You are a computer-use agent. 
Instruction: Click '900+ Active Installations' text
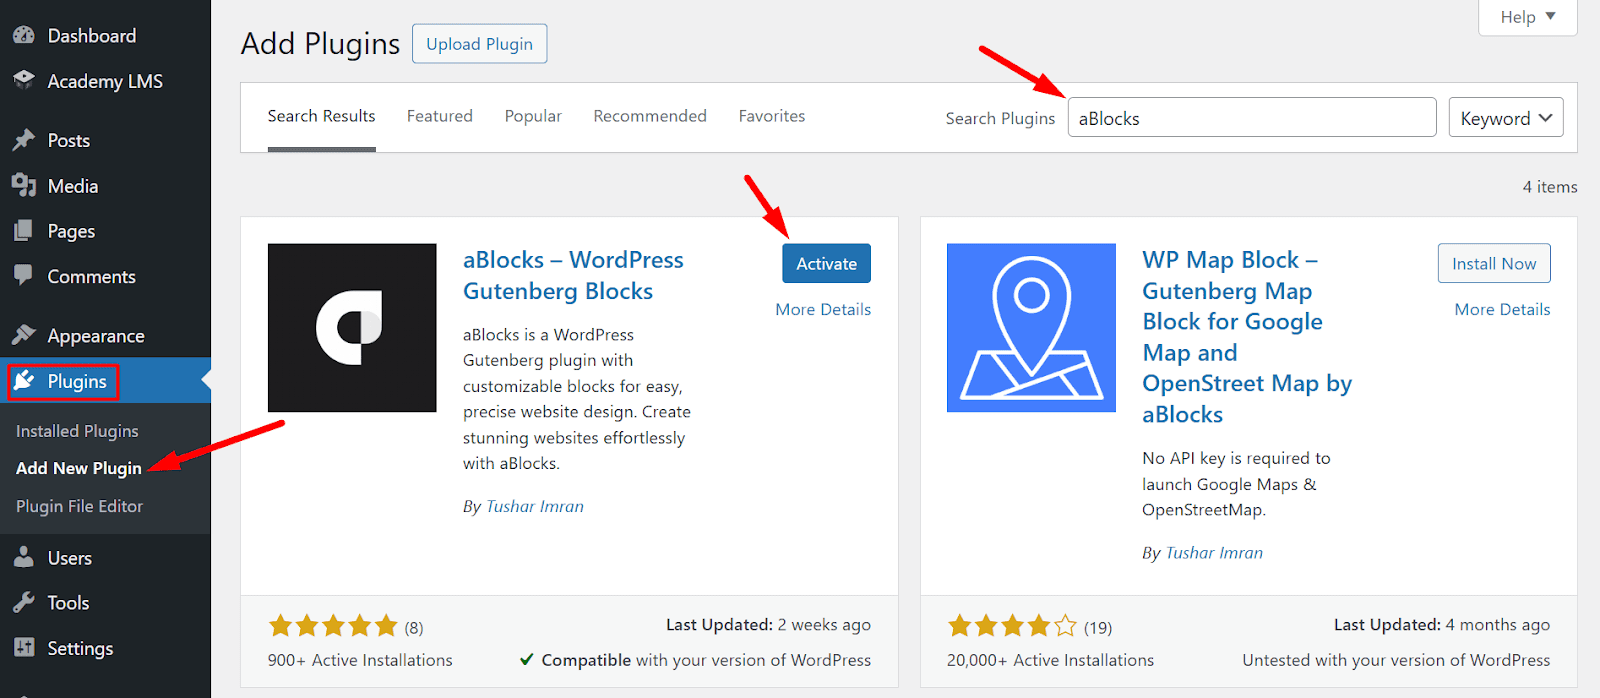pos(360,660)
